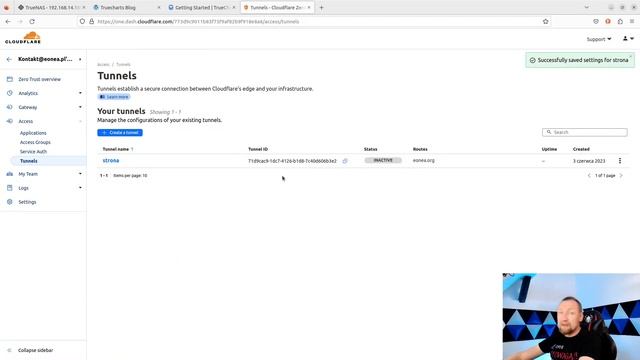Open Access Groups in the sidebar
Image resolution: width=640 pixels, height=360 pixels.
pyautogui.click(x=35, y=142)
